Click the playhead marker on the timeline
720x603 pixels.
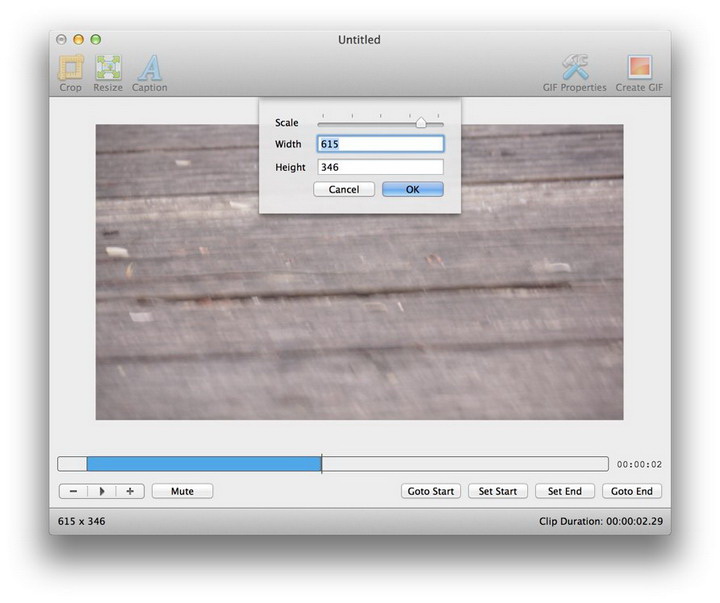click(x=321, y=464)
